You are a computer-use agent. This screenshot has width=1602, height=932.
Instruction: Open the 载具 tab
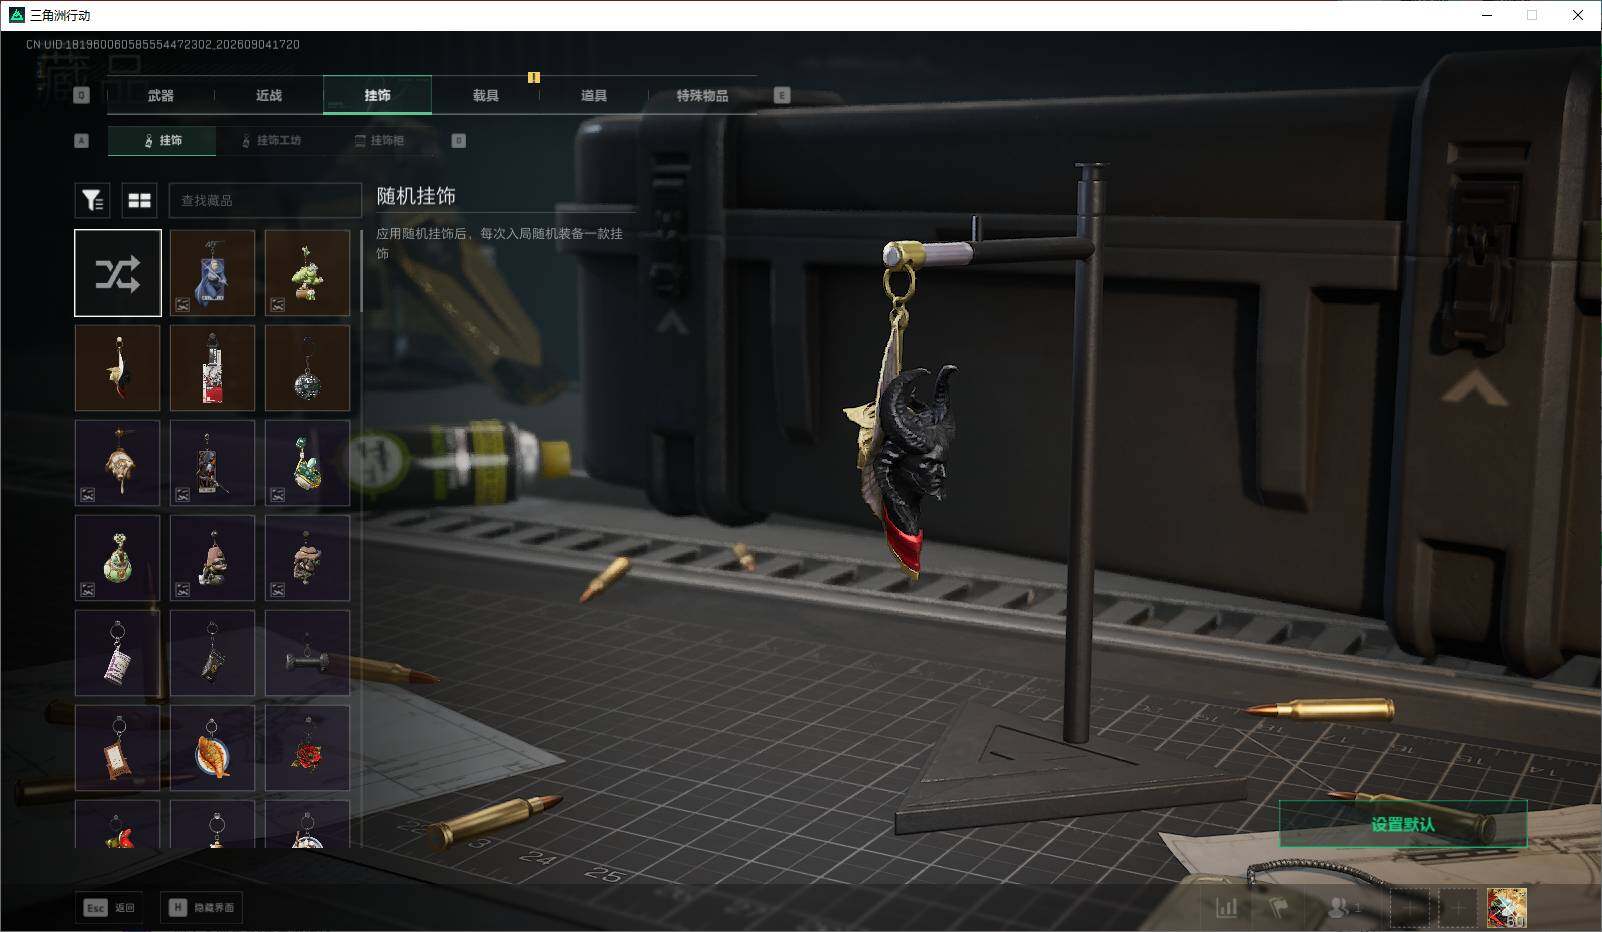tap(486, 95)
